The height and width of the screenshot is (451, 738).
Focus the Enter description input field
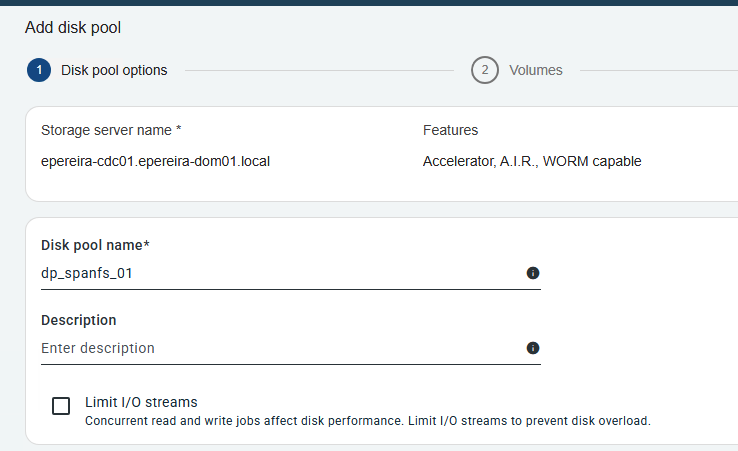280,348
